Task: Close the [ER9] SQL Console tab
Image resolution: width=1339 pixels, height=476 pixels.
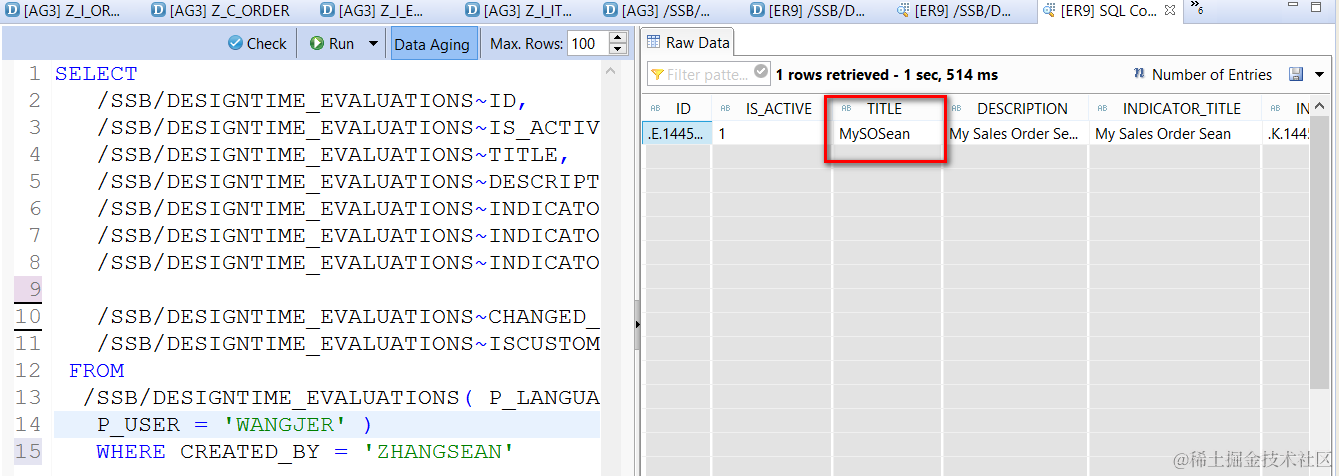Action: [x=1170, y=10]
